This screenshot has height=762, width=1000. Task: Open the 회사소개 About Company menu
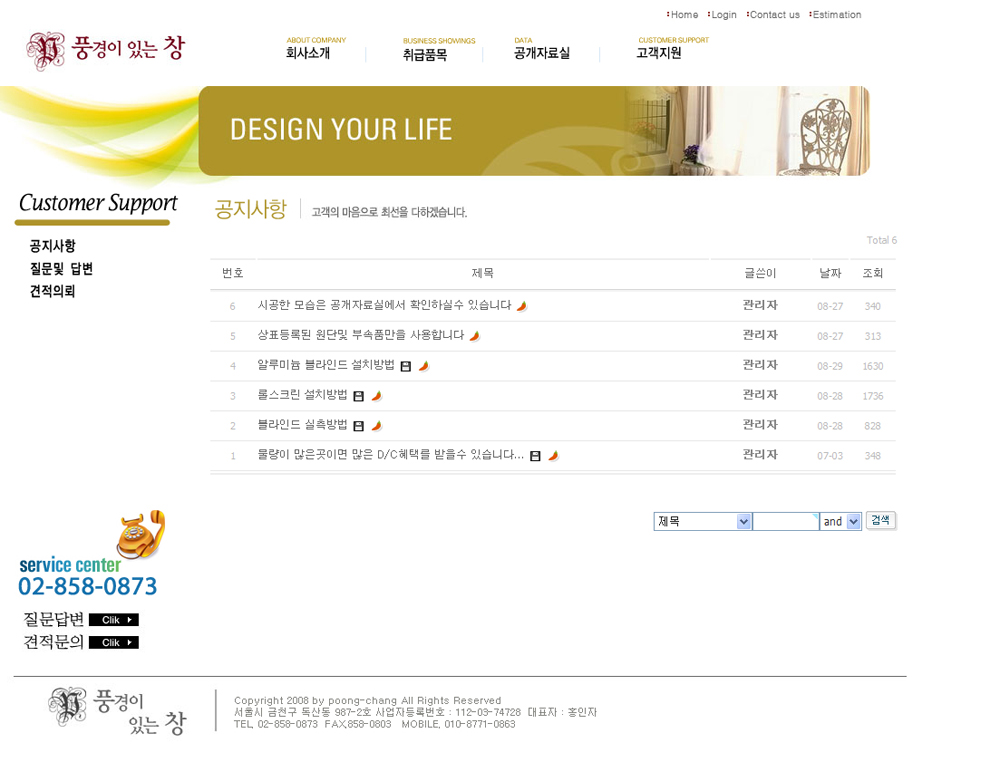point(308,53)
